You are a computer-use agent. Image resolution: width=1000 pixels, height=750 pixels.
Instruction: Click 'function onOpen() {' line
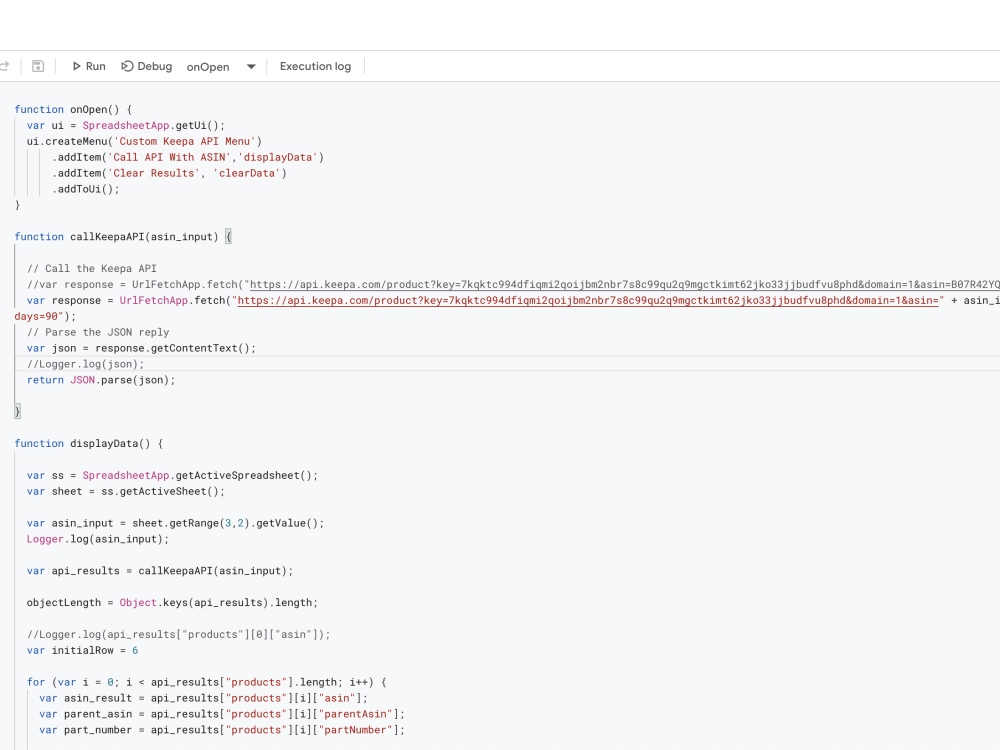73,110
